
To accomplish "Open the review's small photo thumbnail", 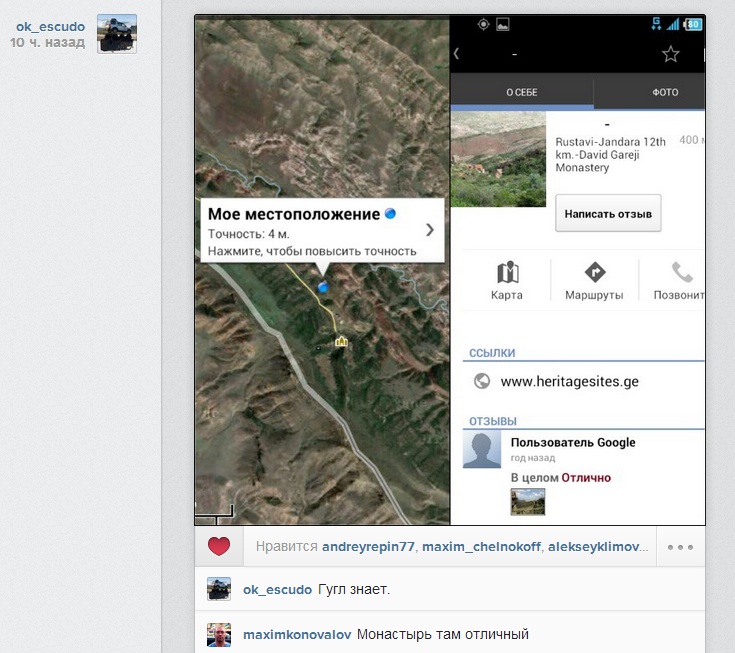I will pos(528,502).
